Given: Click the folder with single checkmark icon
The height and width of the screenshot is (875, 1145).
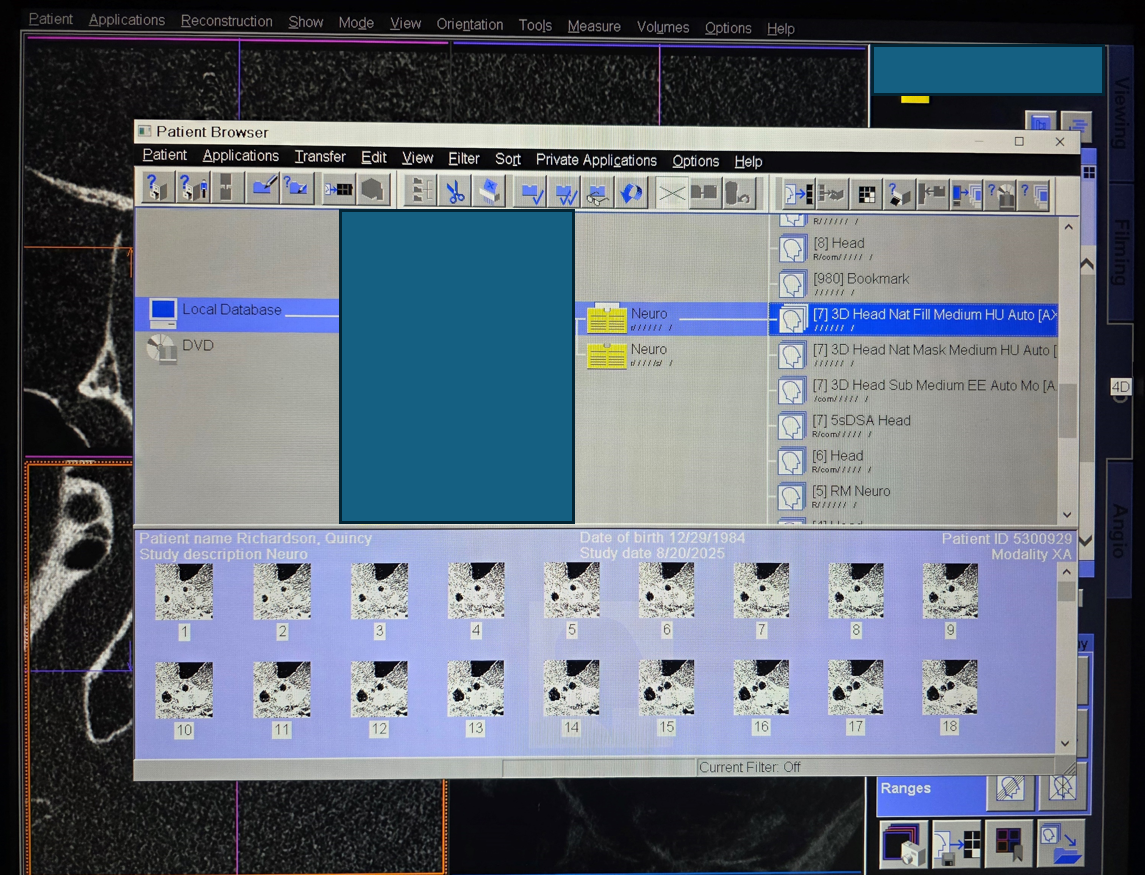Looking at the screenshot, I should click(x=531, y=192).
